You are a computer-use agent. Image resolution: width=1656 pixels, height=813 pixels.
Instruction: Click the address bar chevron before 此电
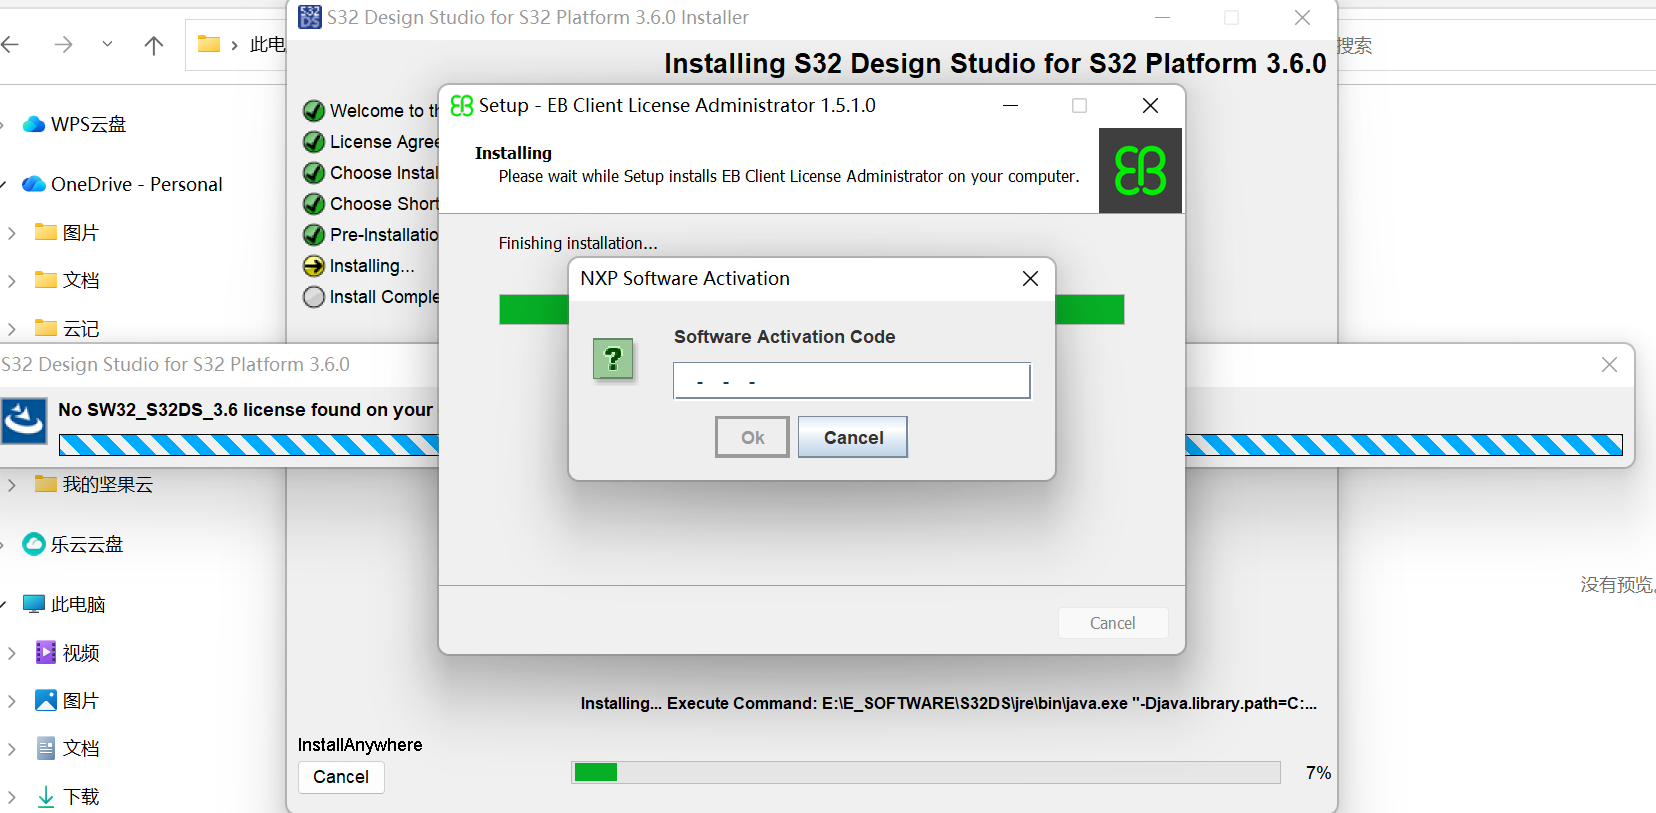(234, 45)
